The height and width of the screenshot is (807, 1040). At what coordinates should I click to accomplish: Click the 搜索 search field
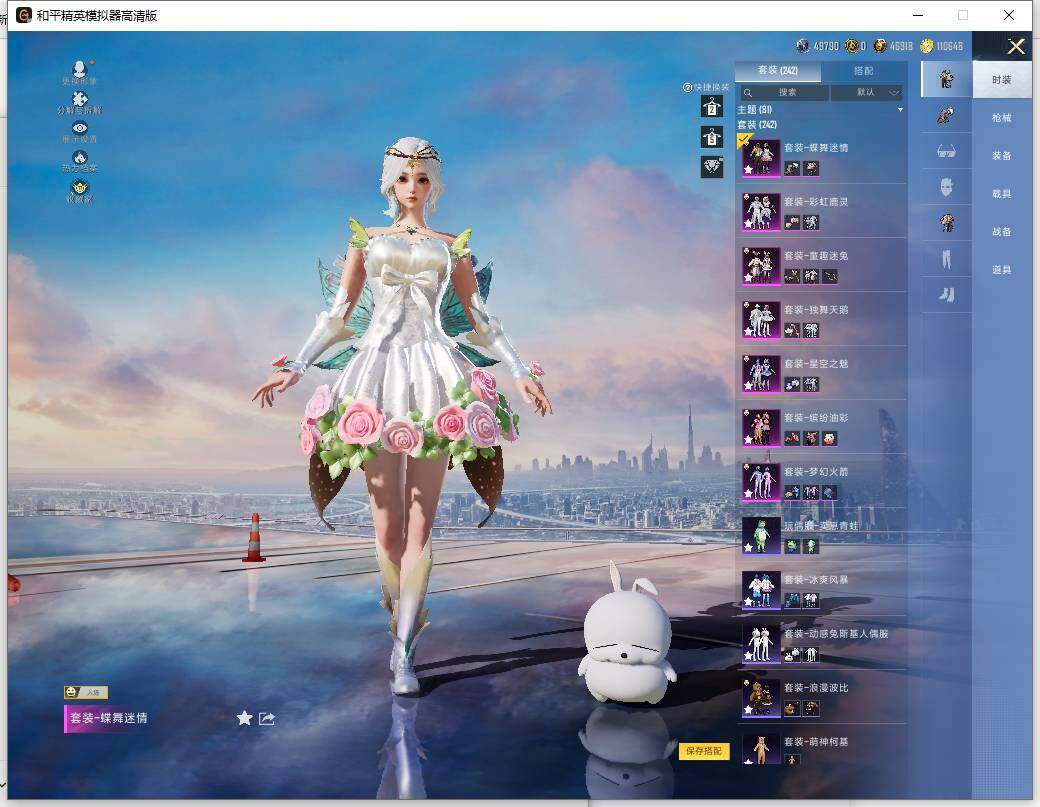pos(785,92)
